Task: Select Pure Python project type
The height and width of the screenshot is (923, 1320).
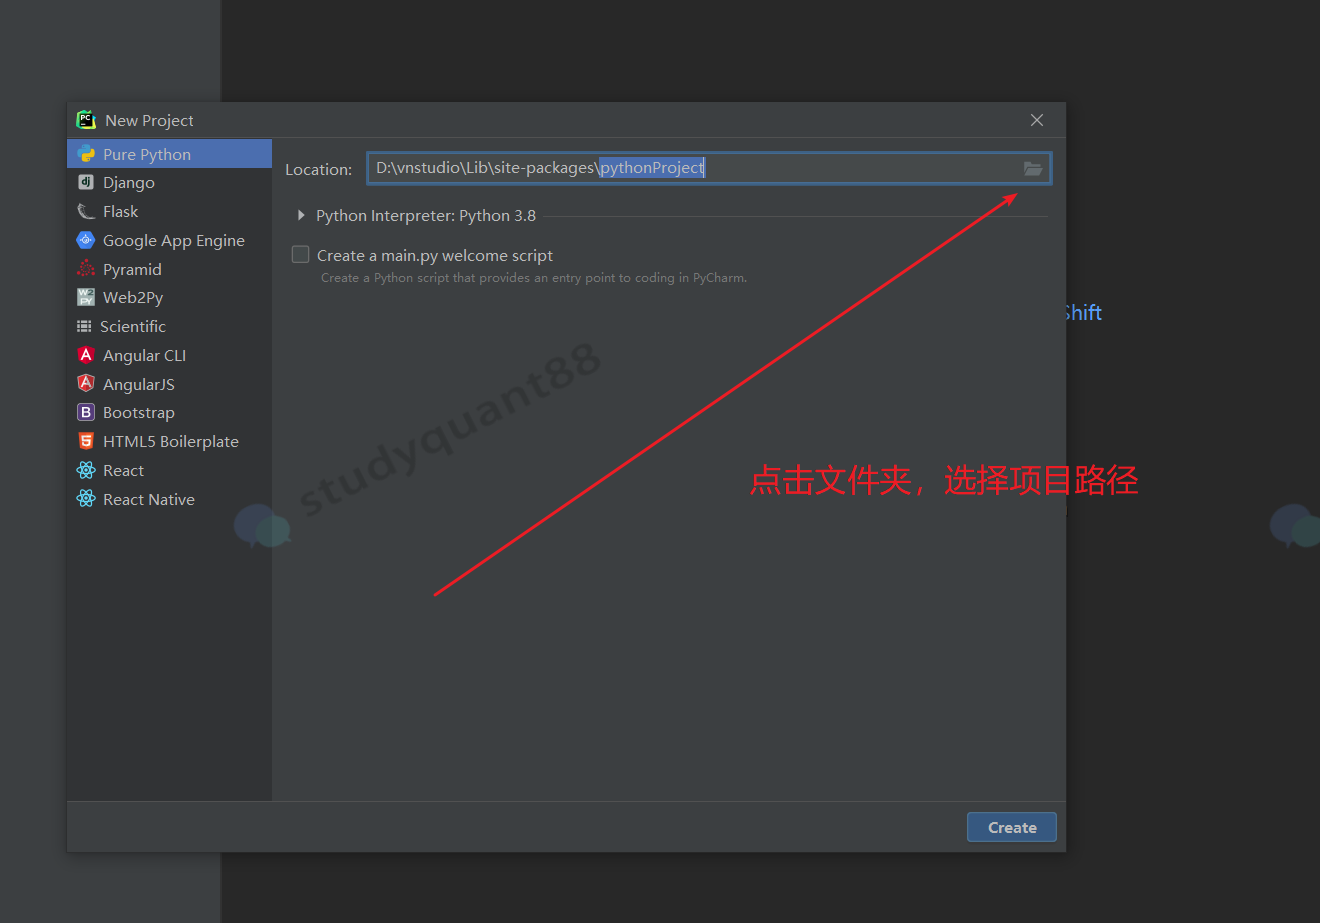Action: coord(147,154)
